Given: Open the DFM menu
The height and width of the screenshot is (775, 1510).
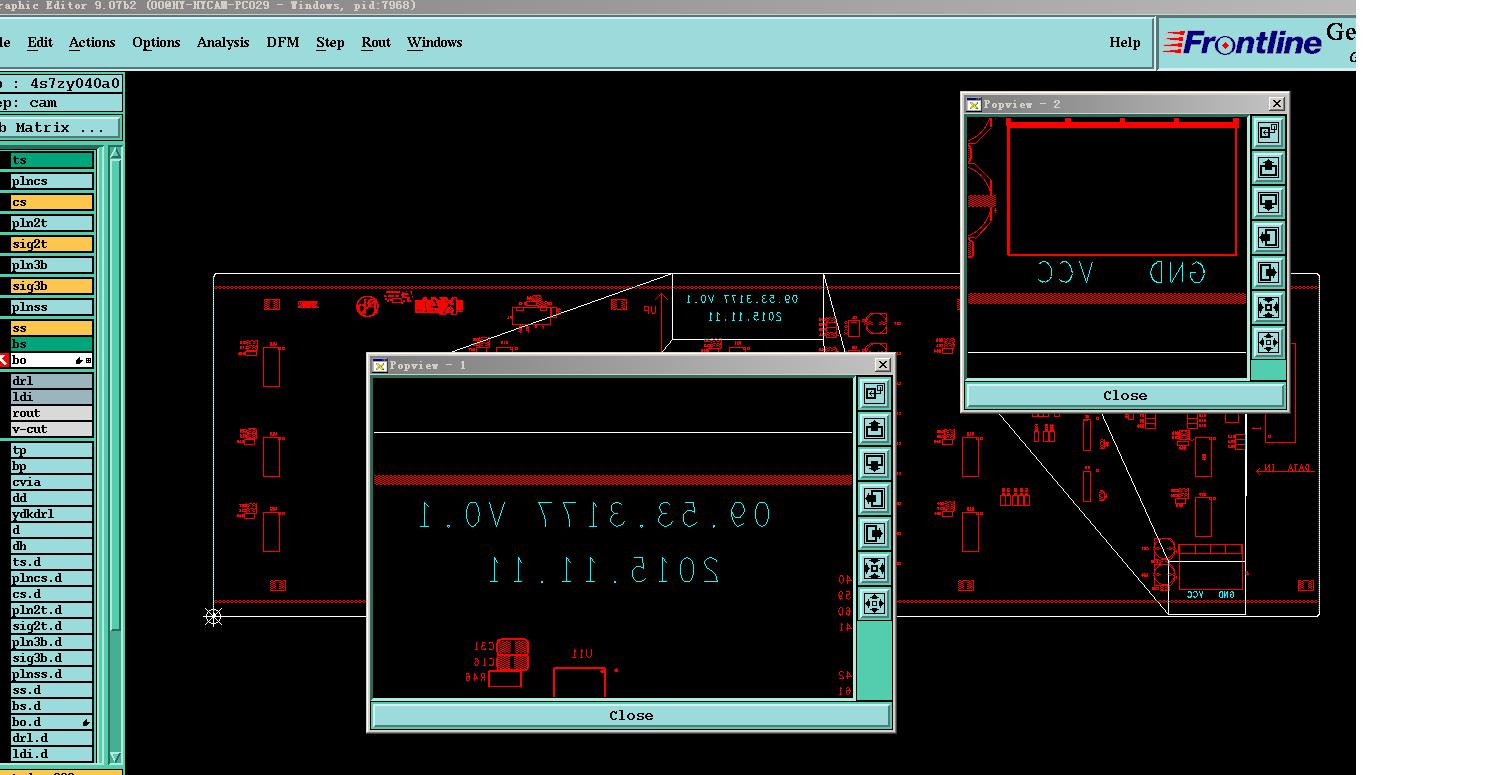Looking at the screenshot, I should point(283,42).
